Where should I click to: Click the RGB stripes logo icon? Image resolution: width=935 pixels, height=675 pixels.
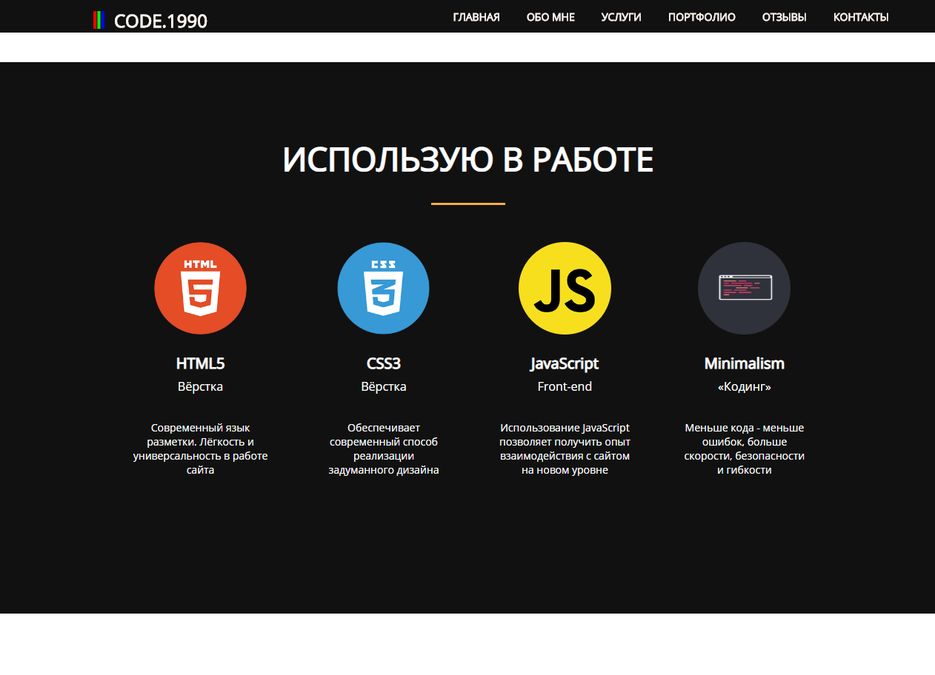99,20
